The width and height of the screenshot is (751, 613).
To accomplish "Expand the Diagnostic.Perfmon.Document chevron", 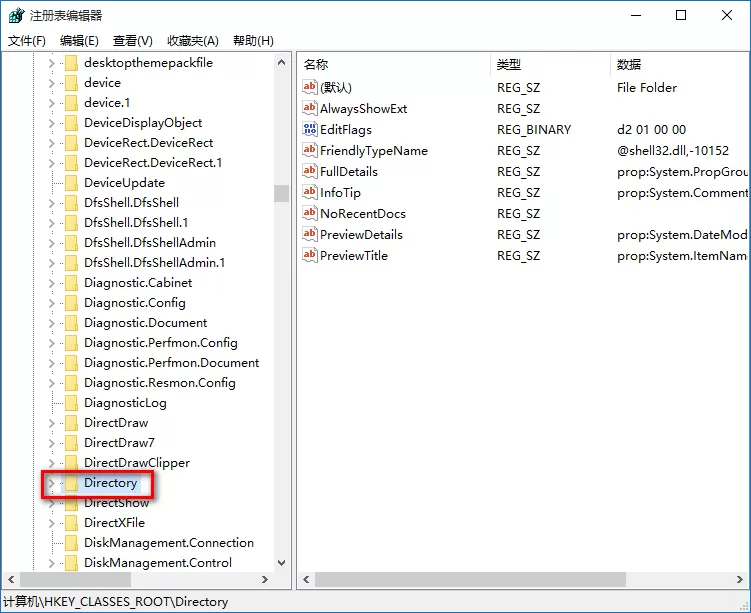I will coord(52,363).
